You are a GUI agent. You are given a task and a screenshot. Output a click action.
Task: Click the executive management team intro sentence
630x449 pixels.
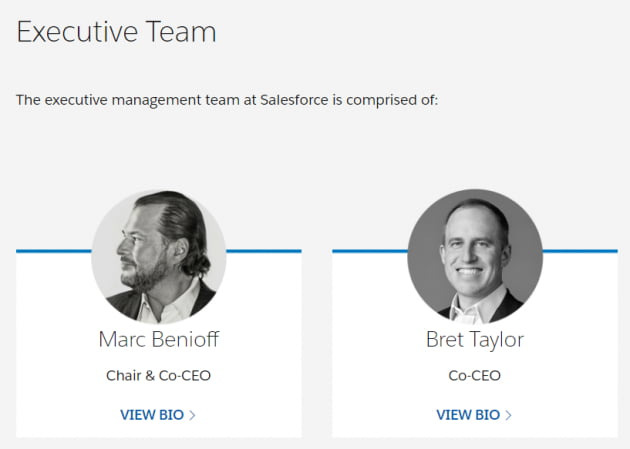pyautogui.click(x=227, y=100)
